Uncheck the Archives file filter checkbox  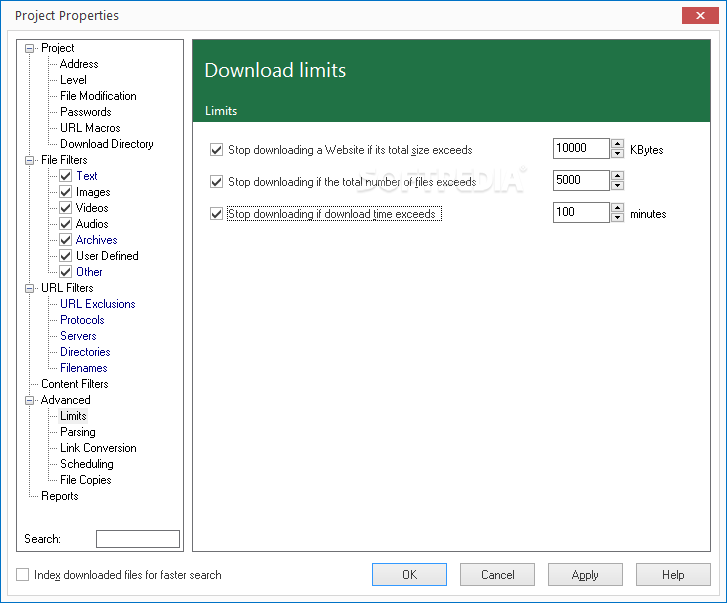click(66, 240)
